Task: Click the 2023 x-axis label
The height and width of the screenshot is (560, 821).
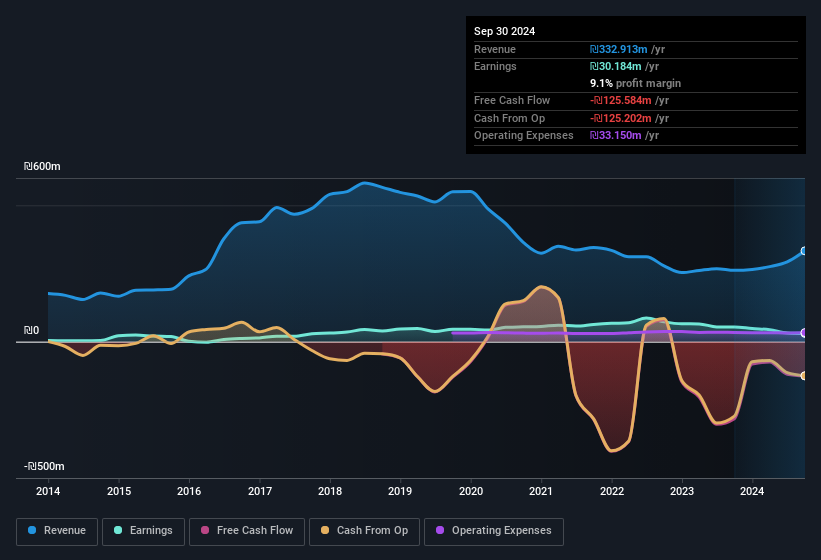Action: 682,491
